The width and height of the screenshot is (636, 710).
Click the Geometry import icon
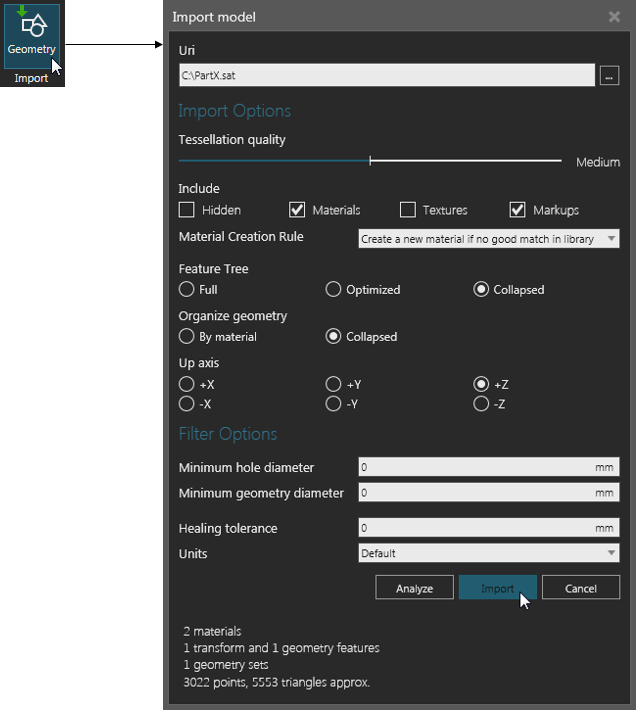pos(32,35)
